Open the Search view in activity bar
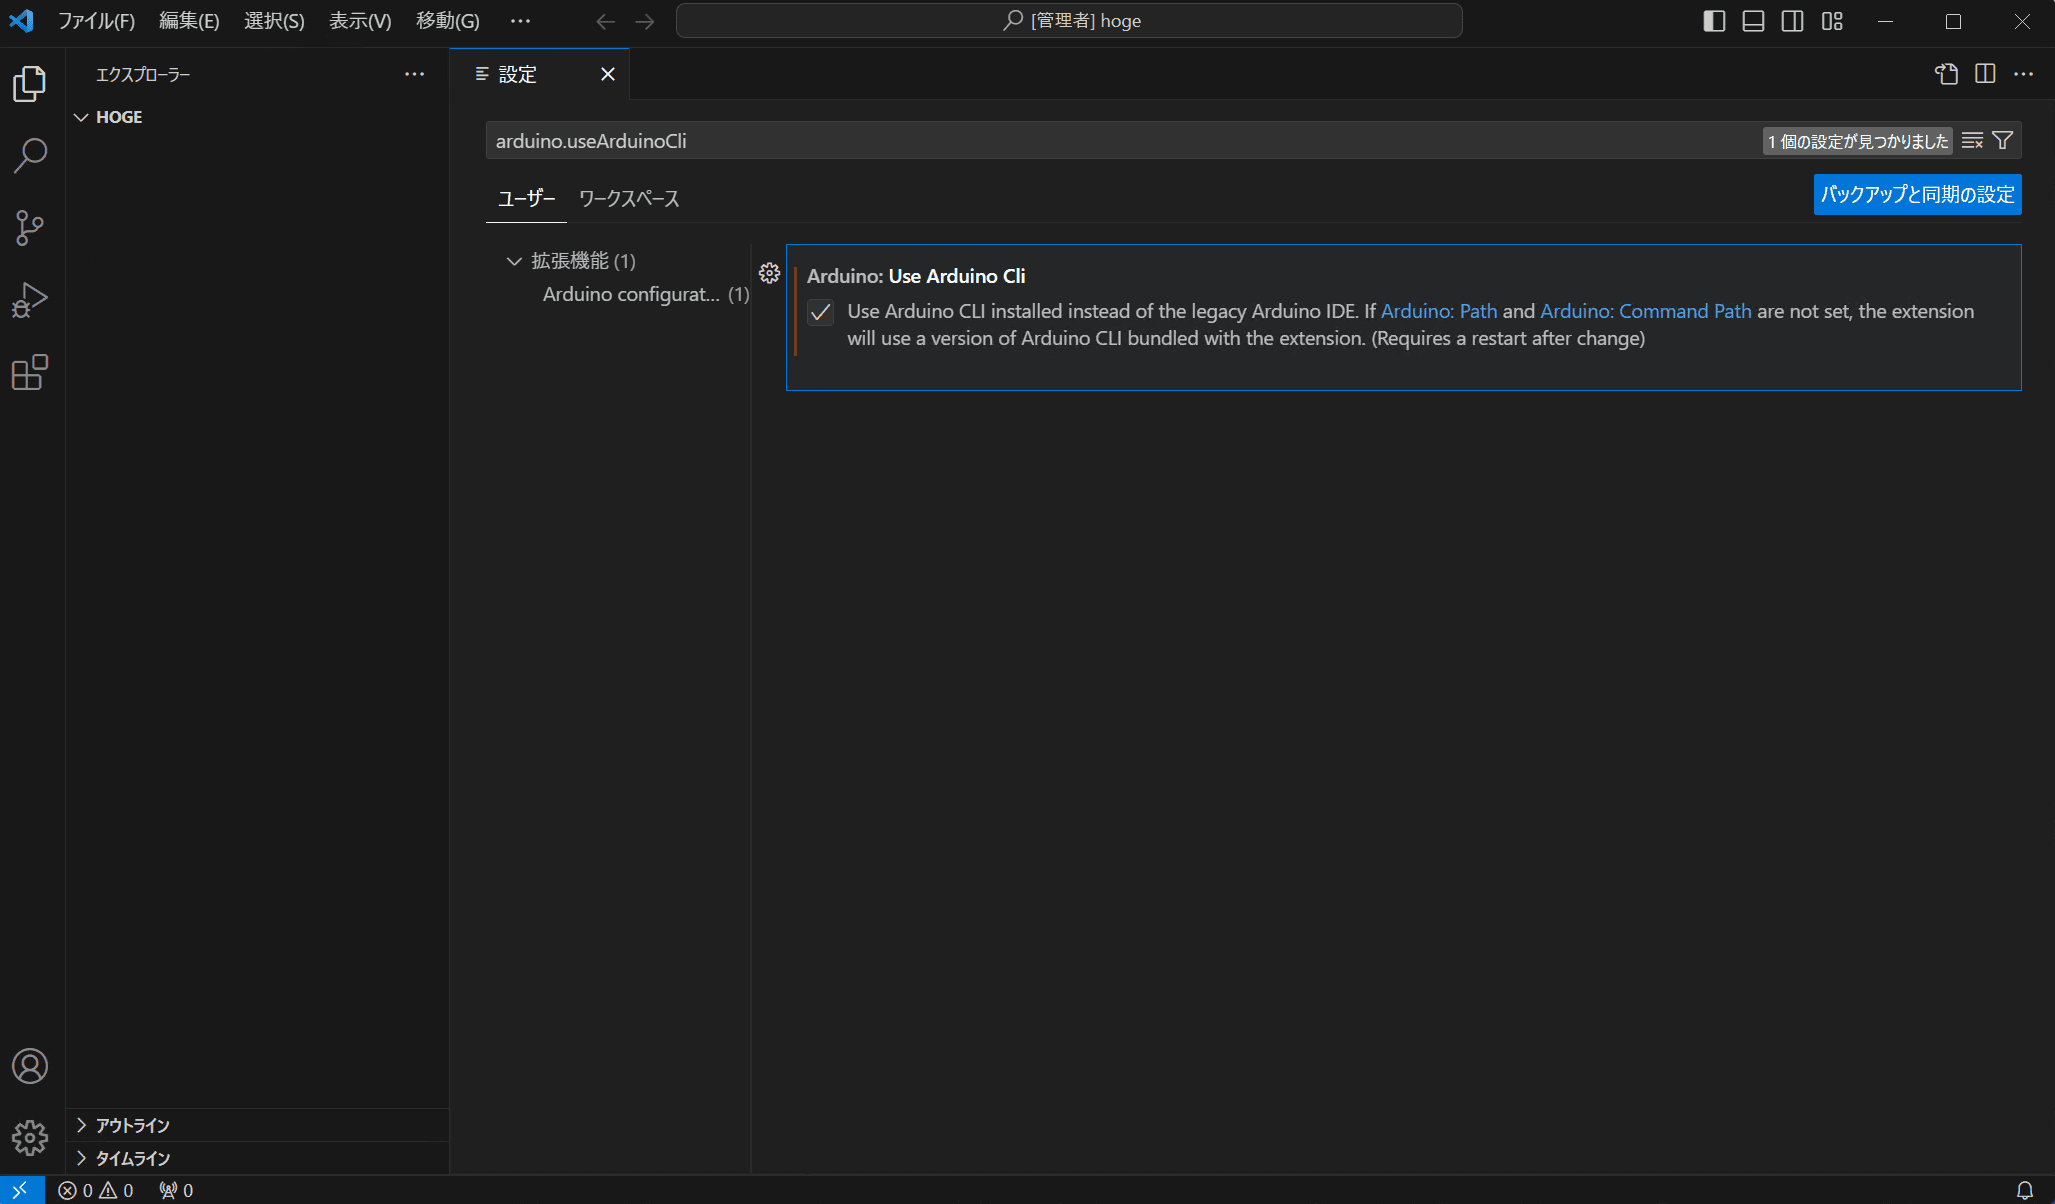Screen dimensions: 2055x1204 (30, 156)
